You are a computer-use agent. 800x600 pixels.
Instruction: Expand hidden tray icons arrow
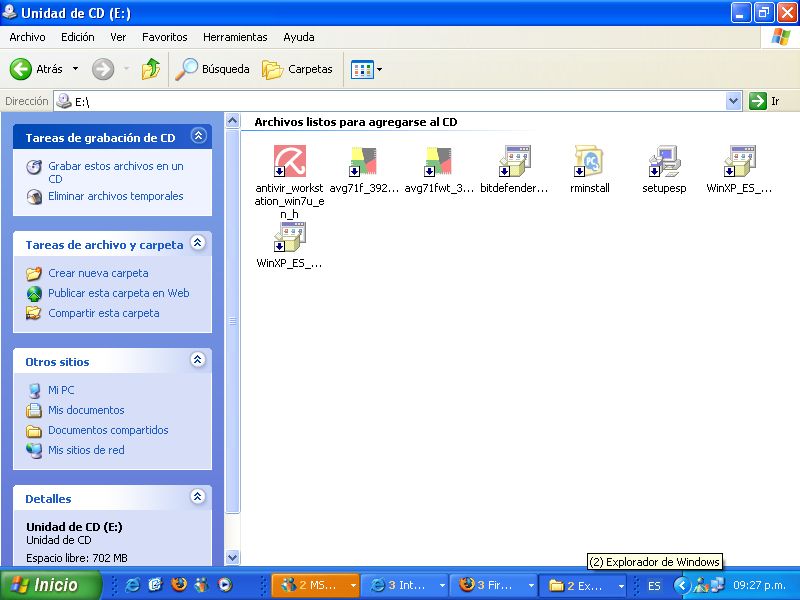pos(682,585)
